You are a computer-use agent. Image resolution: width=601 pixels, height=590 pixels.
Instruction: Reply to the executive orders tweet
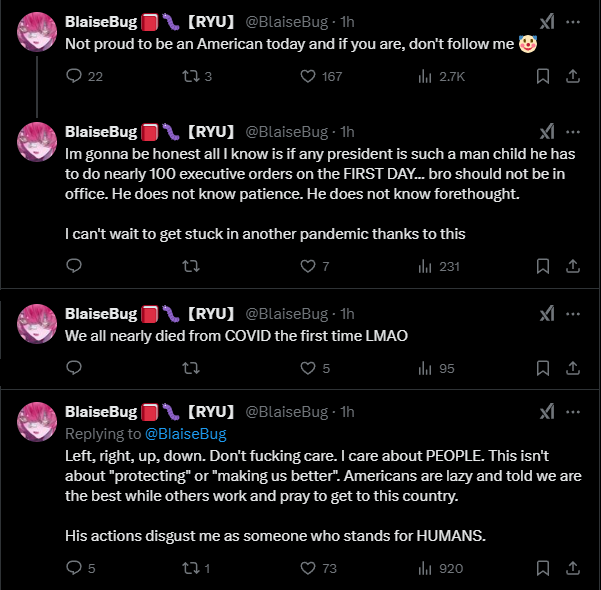click(74, 266)
